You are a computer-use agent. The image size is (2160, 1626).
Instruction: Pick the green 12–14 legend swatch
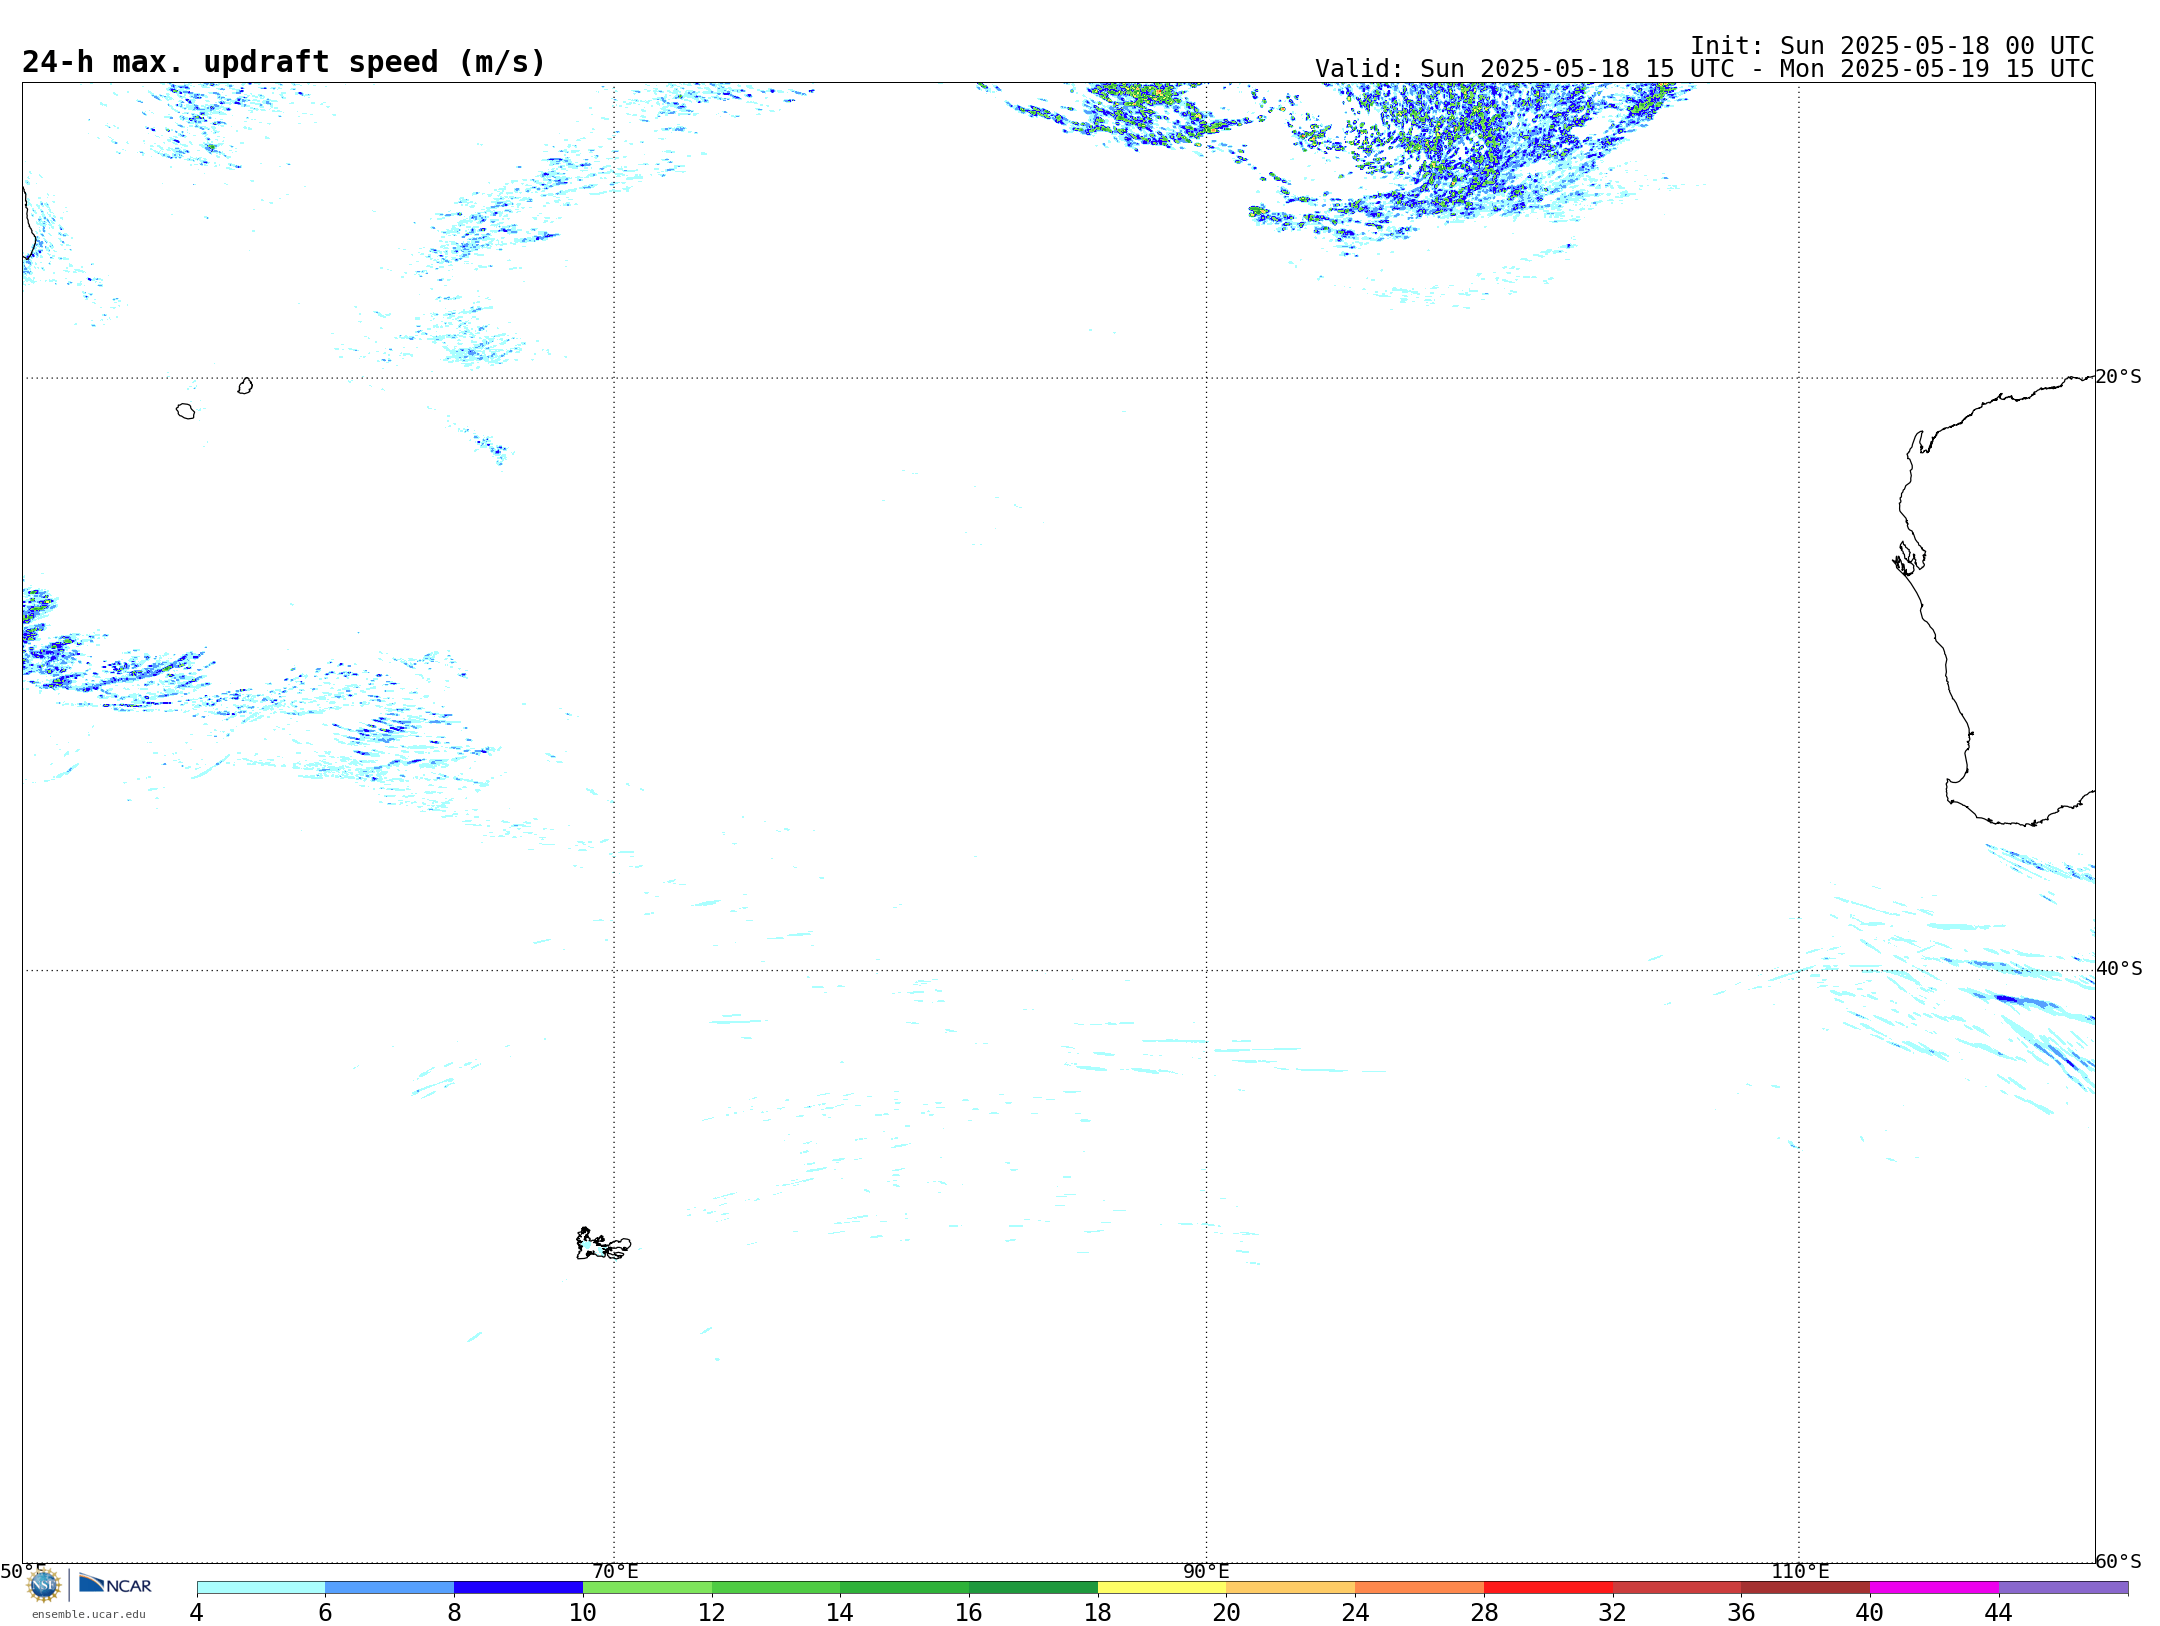tap(776, 1588)
